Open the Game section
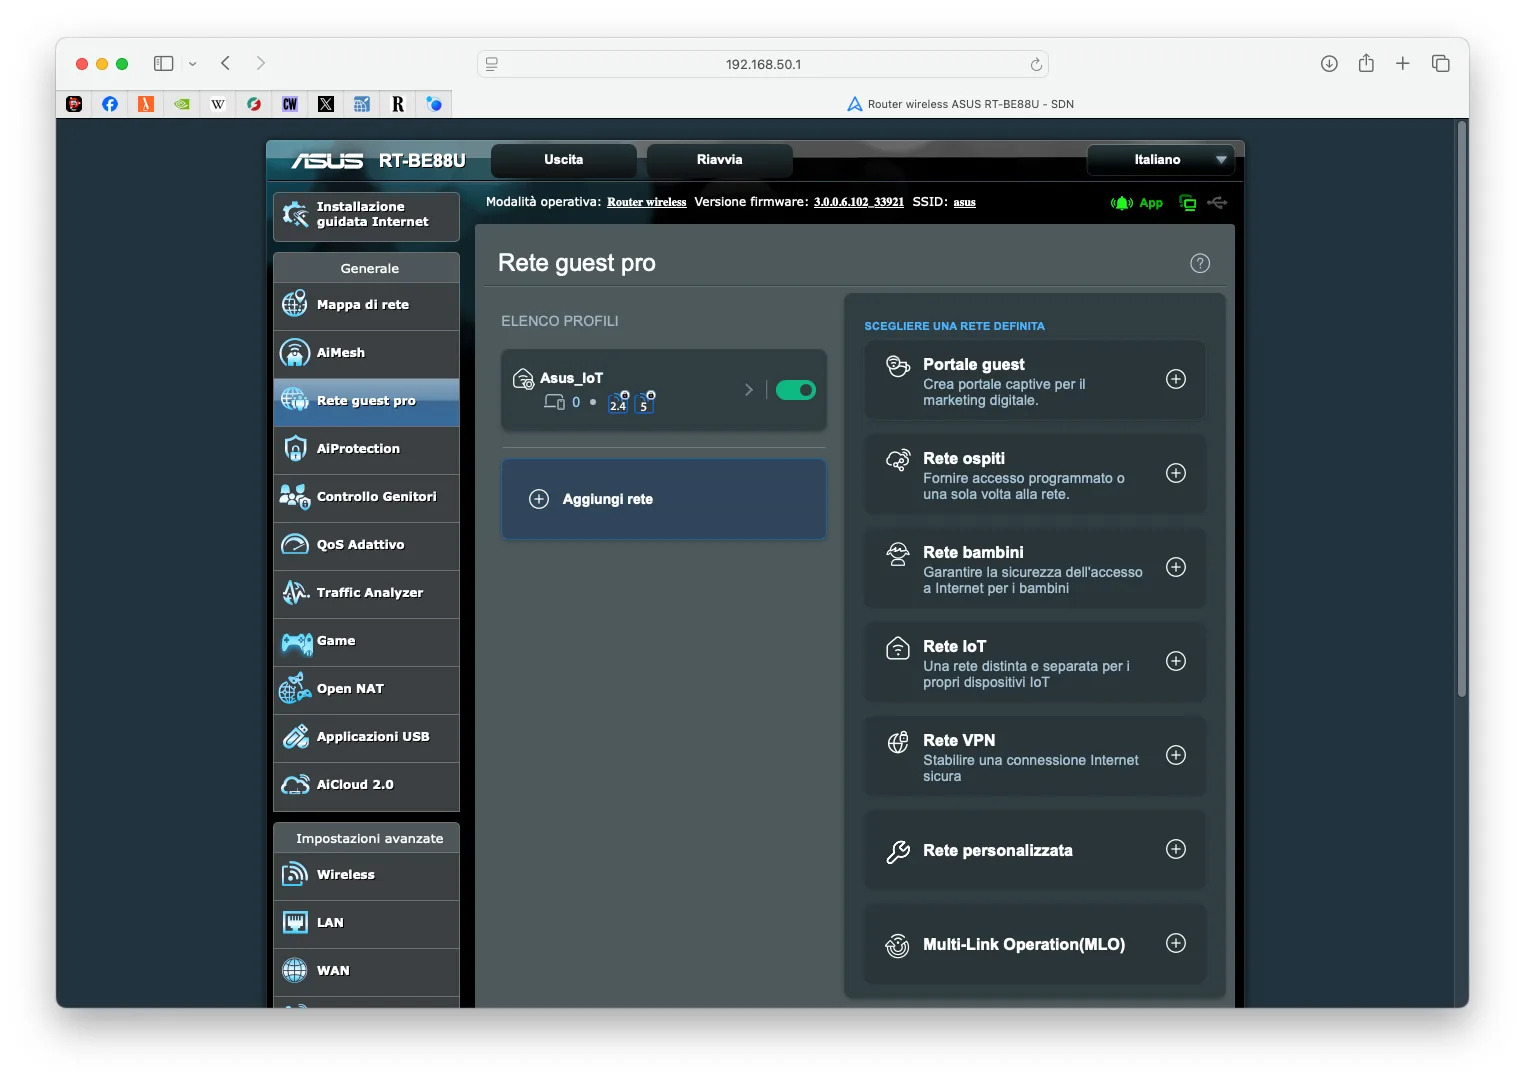 366,641
